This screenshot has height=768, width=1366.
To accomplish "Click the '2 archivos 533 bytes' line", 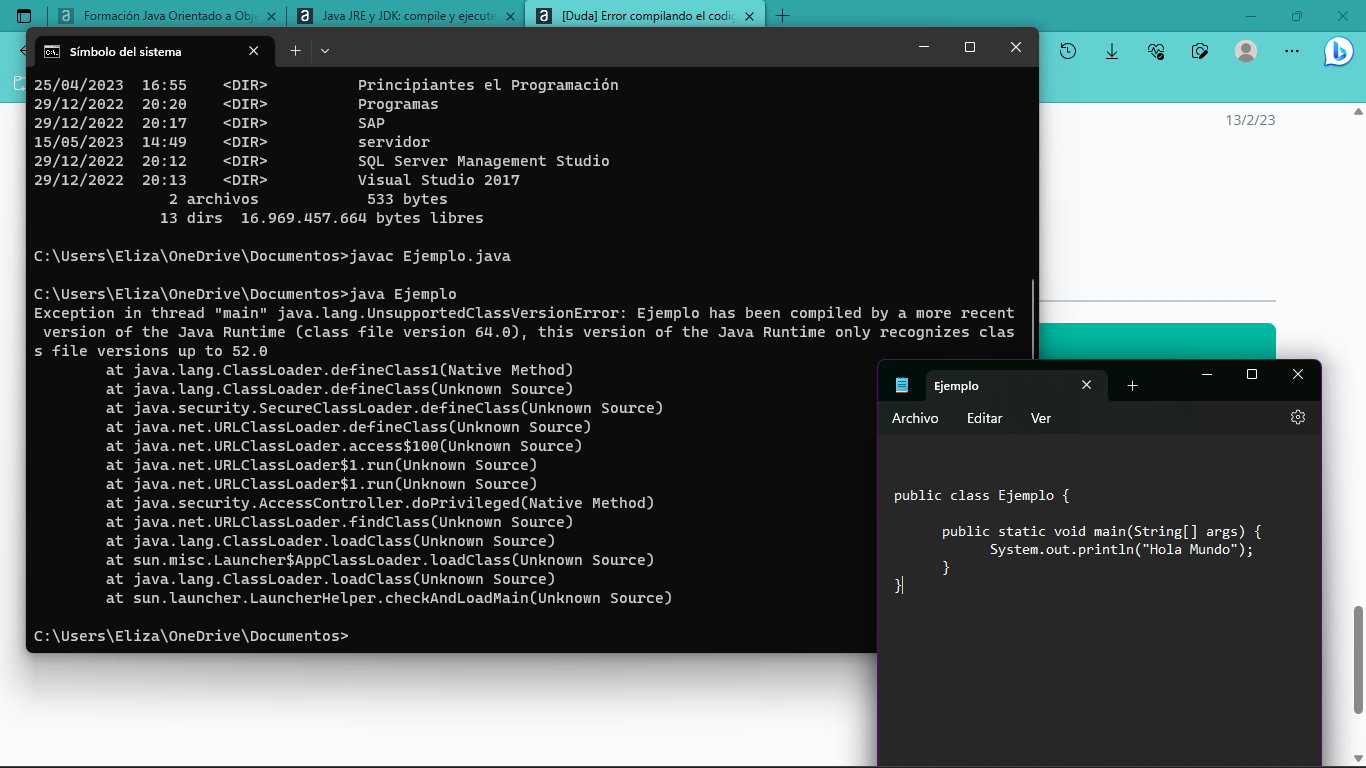I will (309, 199).
